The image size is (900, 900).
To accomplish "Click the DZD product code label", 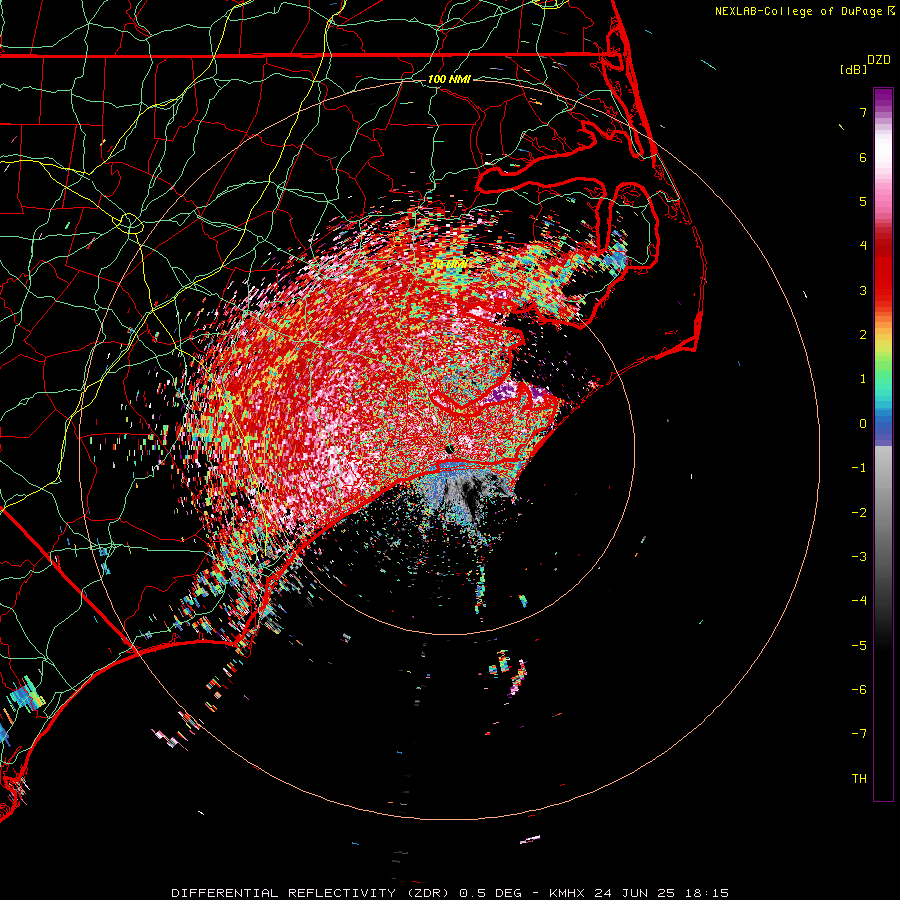I will pyautogui.click(x=879, y=60).
